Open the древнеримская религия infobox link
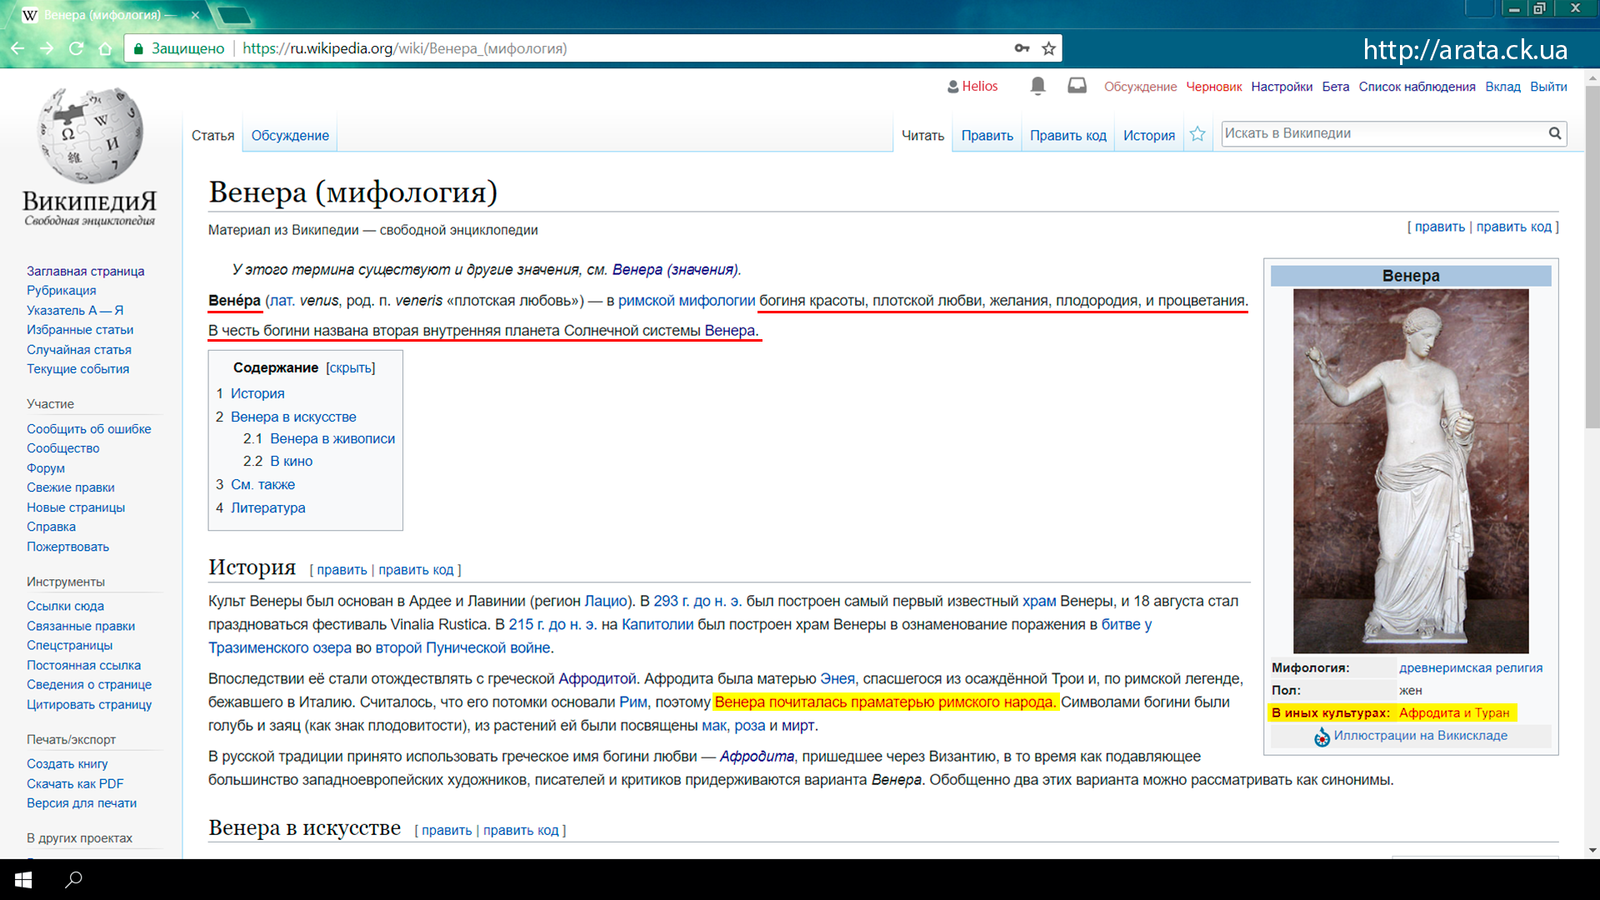The image size is (1600, 900). point(1470,668)
